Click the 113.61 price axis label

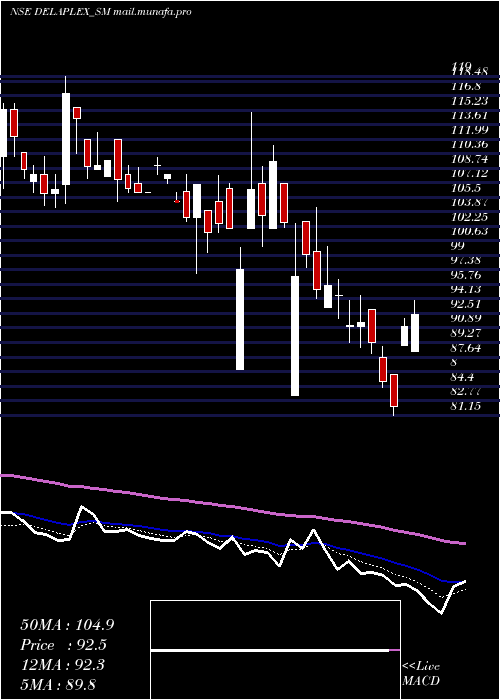click(x=470, y=115)
